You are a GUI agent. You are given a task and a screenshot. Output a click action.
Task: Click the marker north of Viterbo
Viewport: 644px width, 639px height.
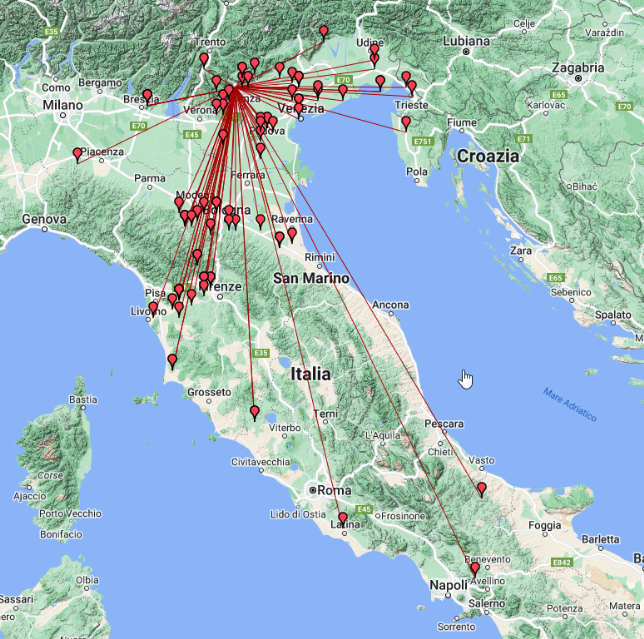255,412
